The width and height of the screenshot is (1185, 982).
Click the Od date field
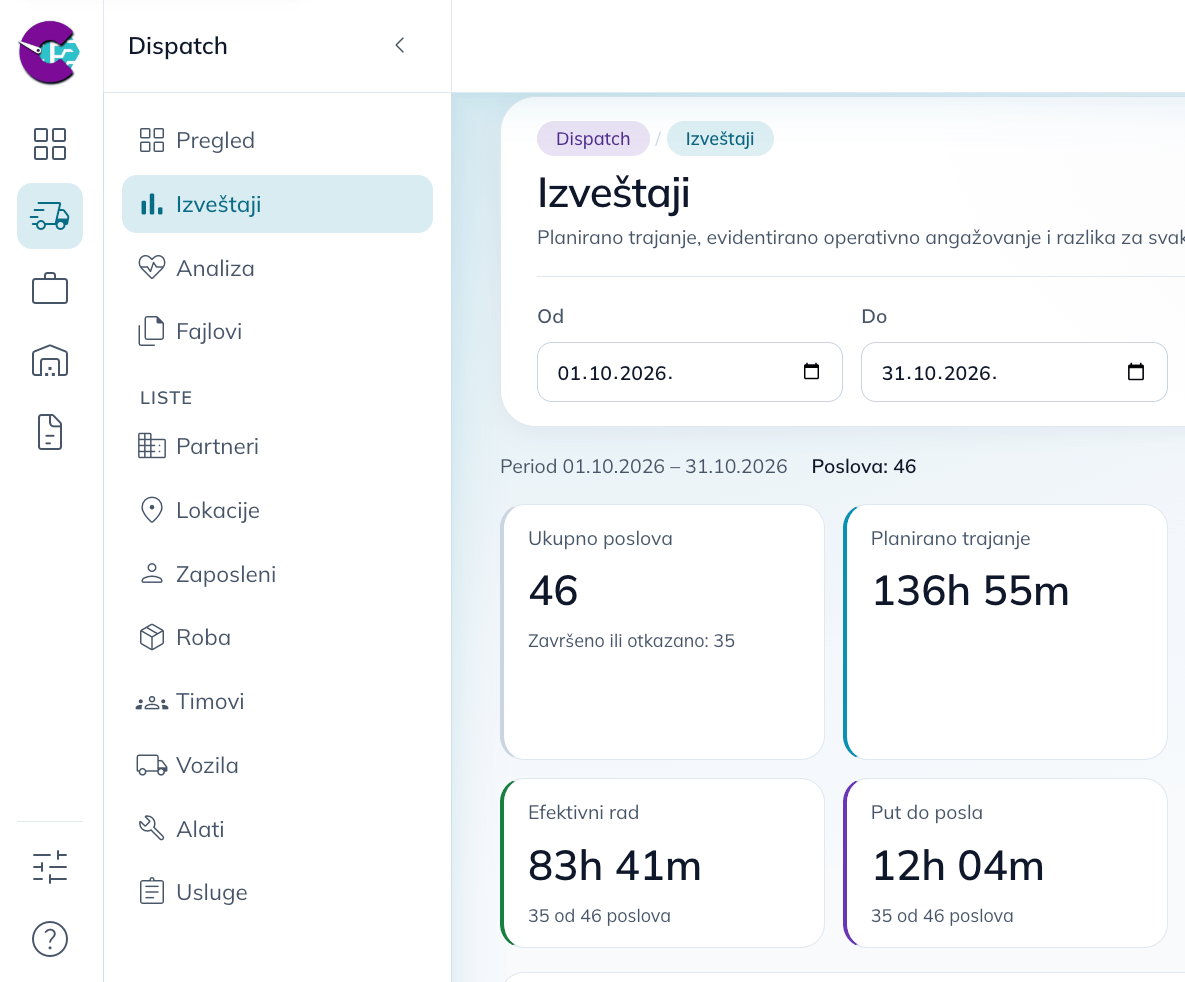pyautogui.click(x=689, y=372)
